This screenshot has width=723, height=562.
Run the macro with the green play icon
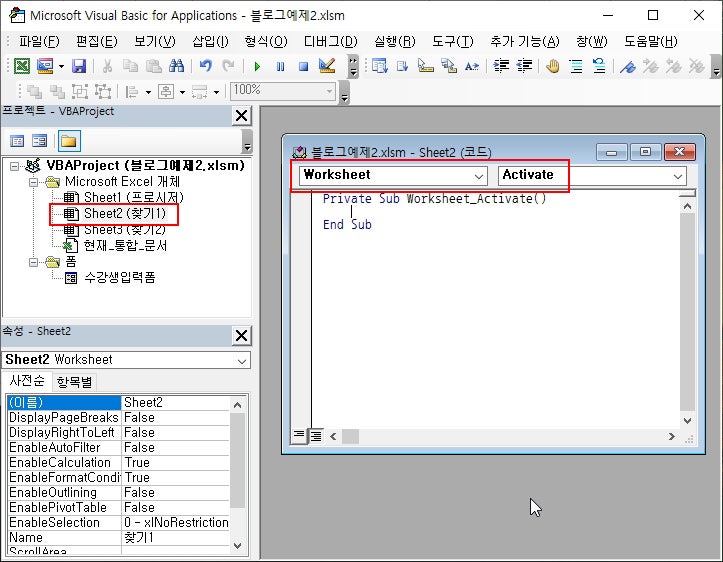257,66
